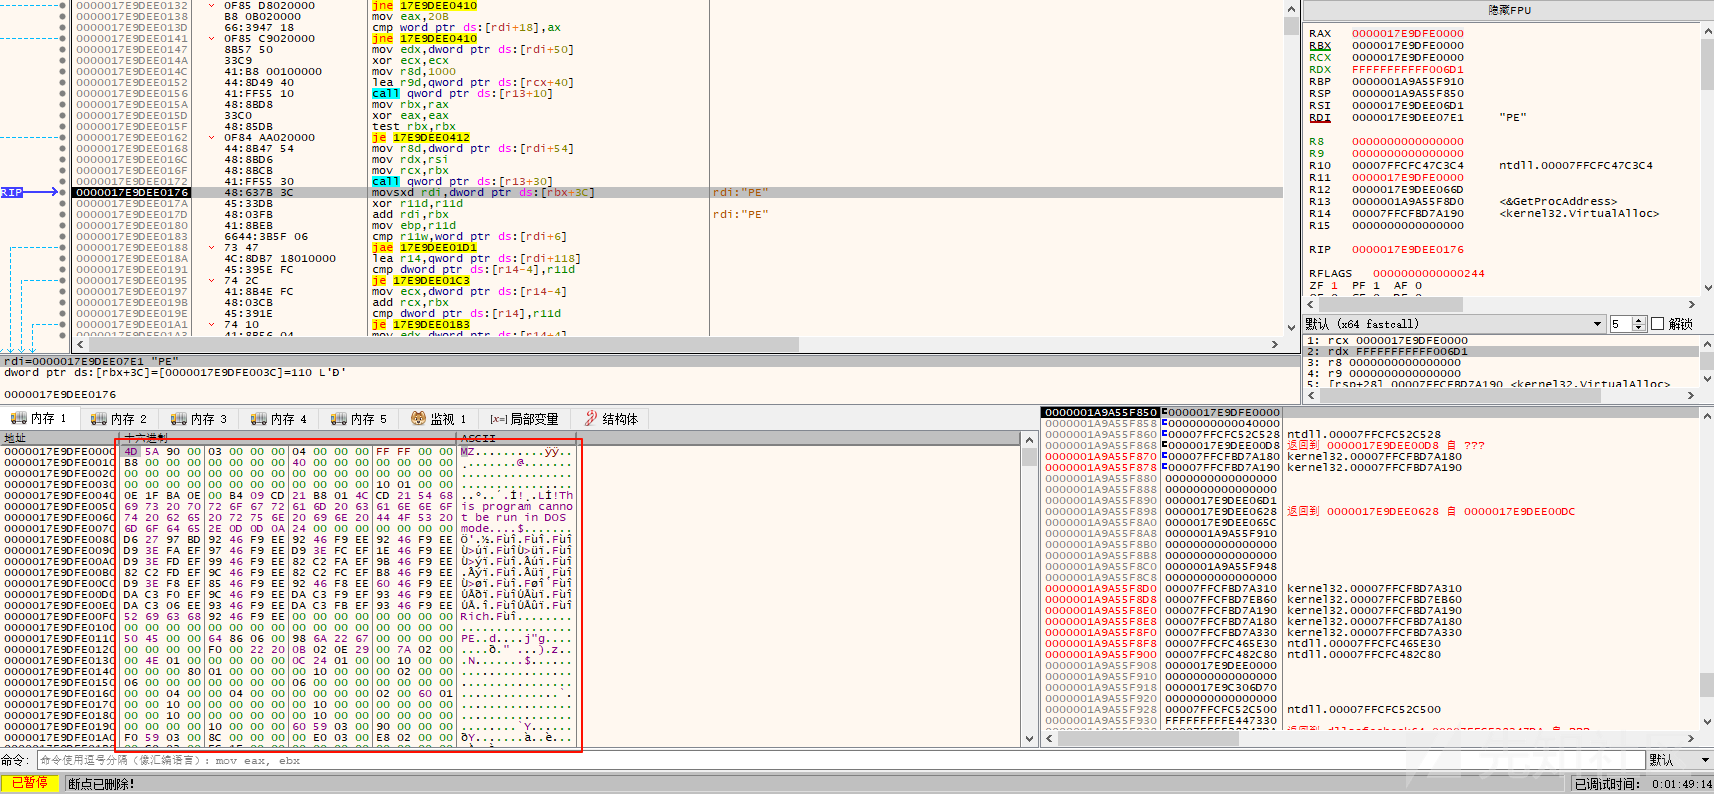Screen dimensions: 1714x794
Task: Select argument row 2: rdx FFFFFFFFFFF006D1
Action: pos(1500,351)
